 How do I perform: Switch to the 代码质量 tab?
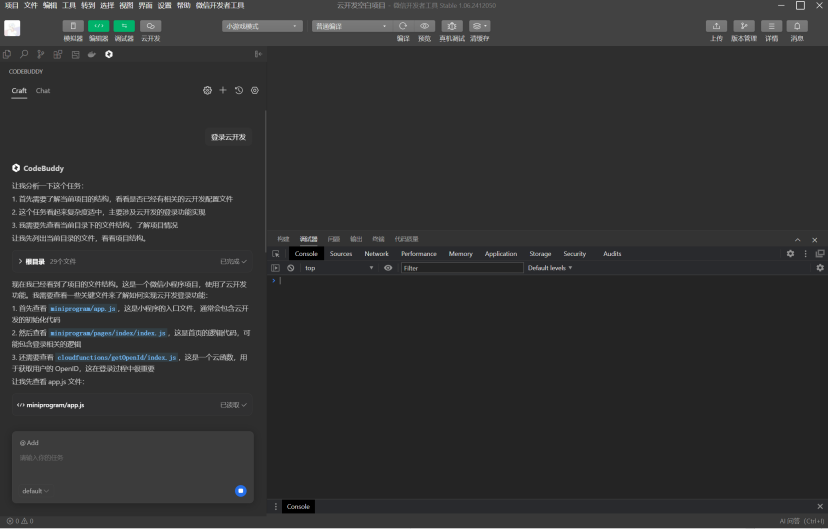pos(407,239)
